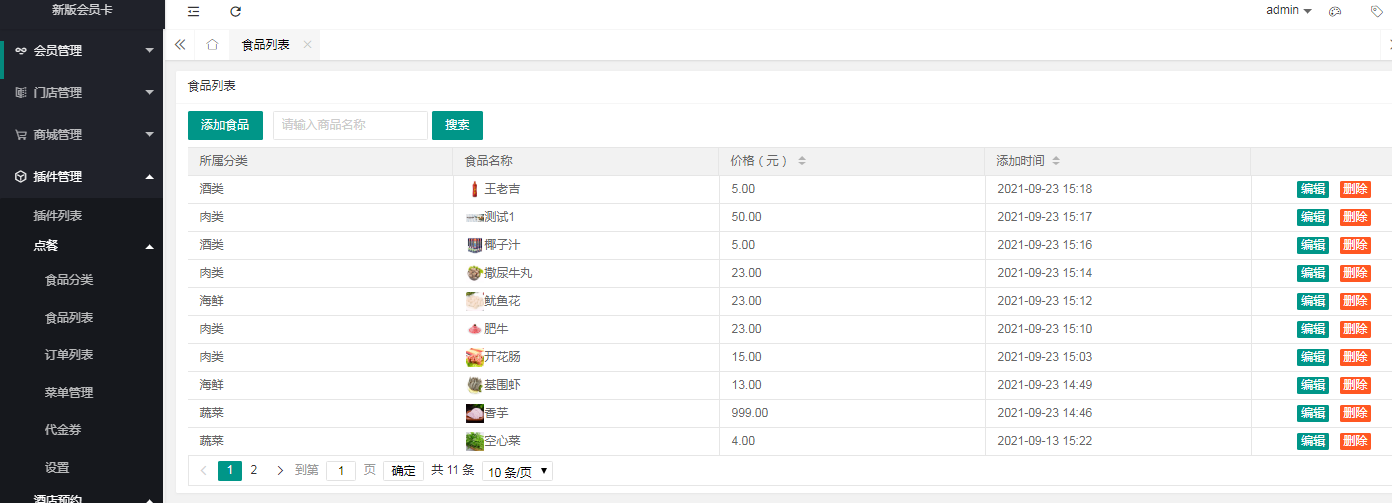
Task: Click the double-left tab scroll arrows
Action: click(x=180, y=45)
